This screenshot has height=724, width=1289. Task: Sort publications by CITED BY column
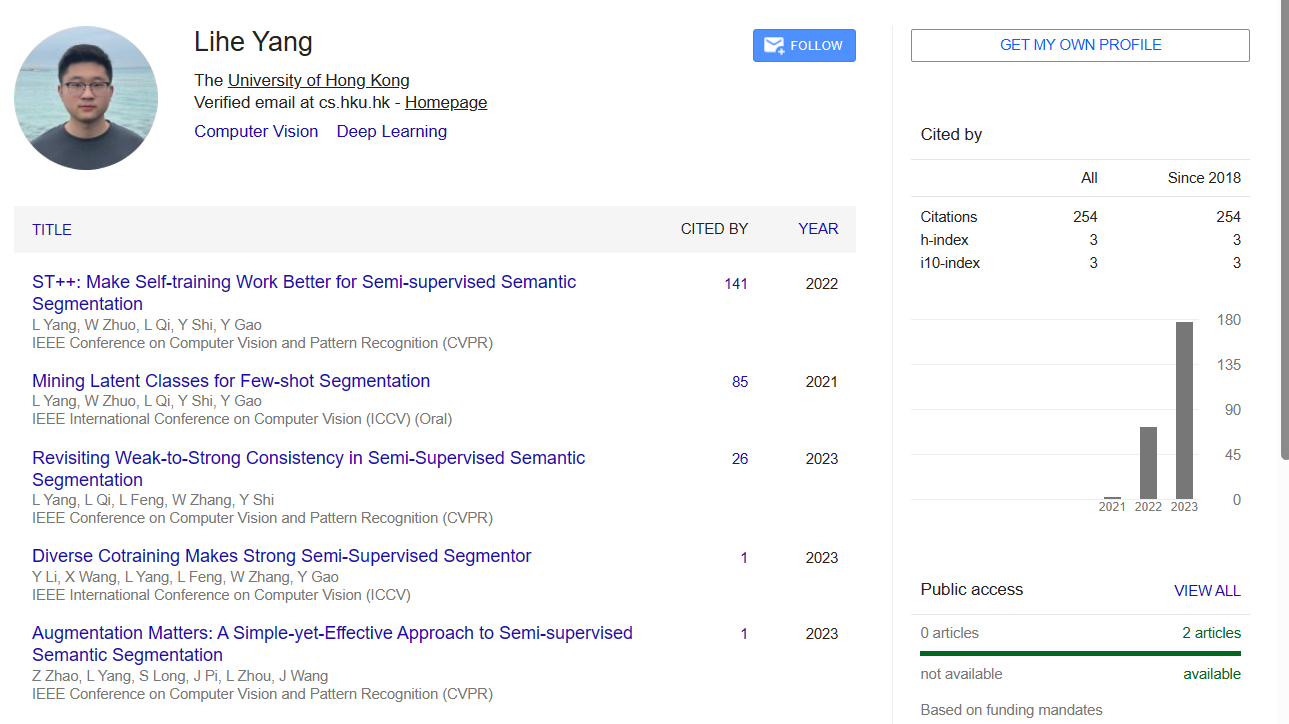pyautogui.click(x=714, y=229)
